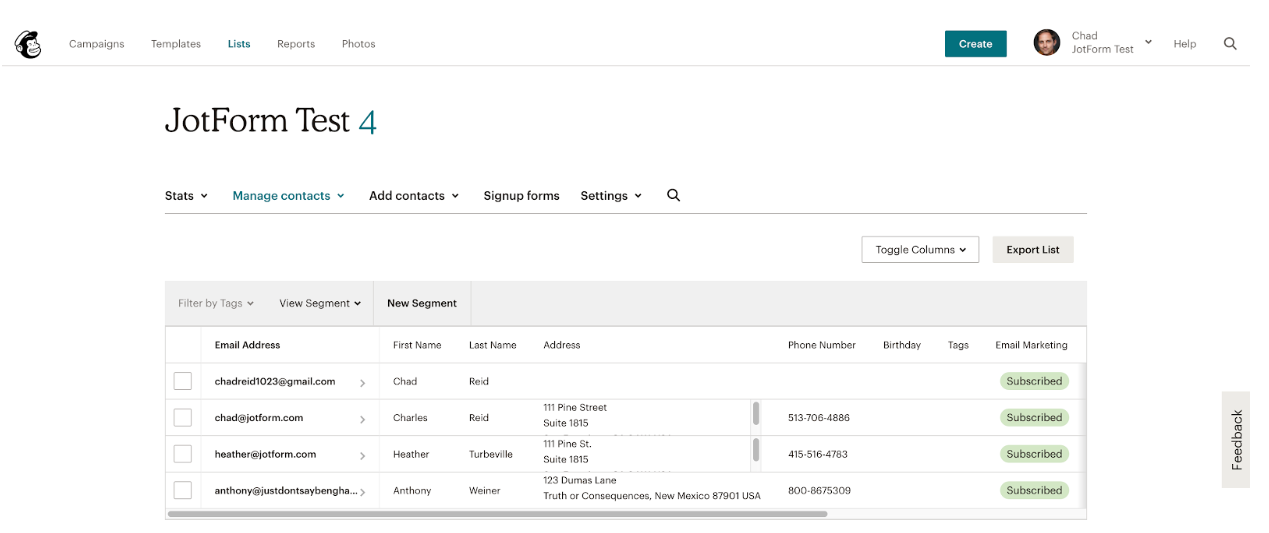Open contact arrow for heather@jotform.com

(362, 455)
